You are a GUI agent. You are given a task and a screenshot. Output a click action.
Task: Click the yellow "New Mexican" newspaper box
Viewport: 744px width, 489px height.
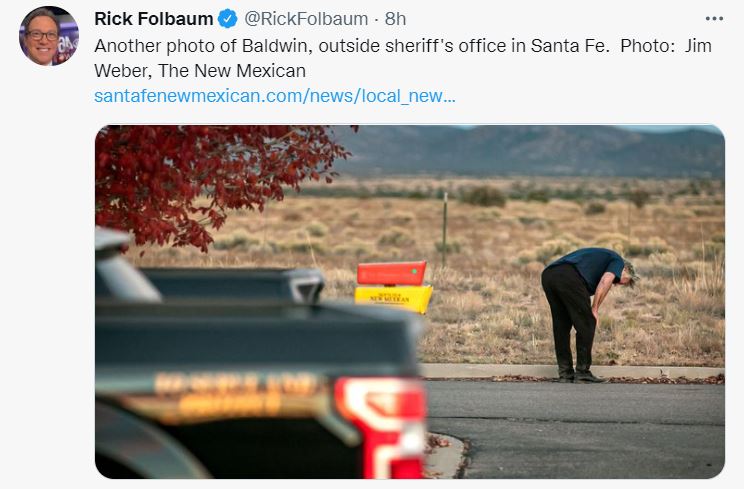(393, 296)
